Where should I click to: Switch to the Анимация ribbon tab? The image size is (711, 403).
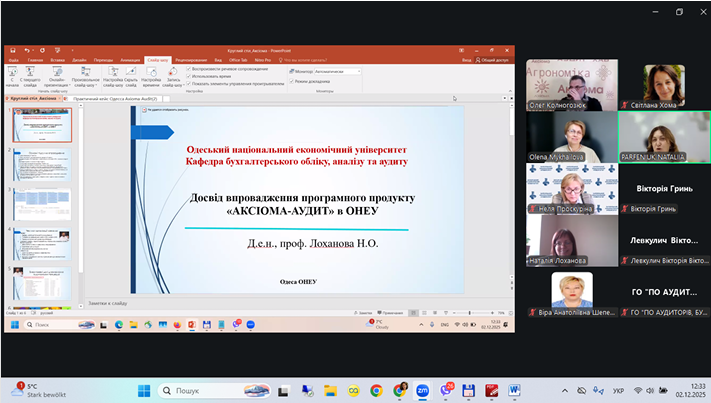point(130,60)
